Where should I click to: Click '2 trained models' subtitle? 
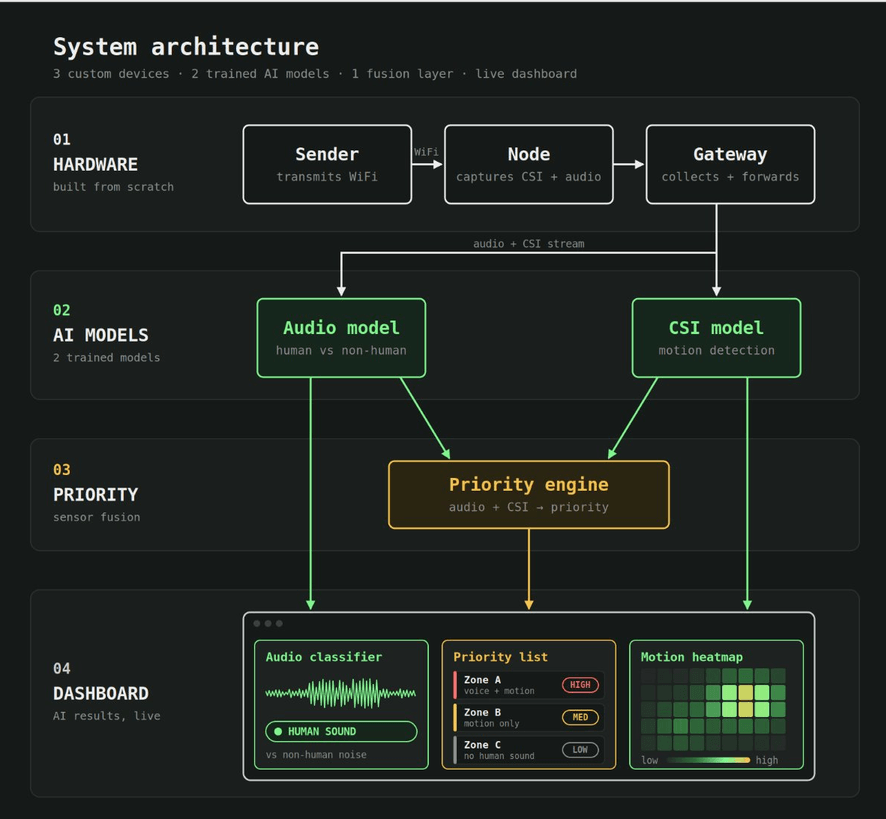click(x=107, y=358)
